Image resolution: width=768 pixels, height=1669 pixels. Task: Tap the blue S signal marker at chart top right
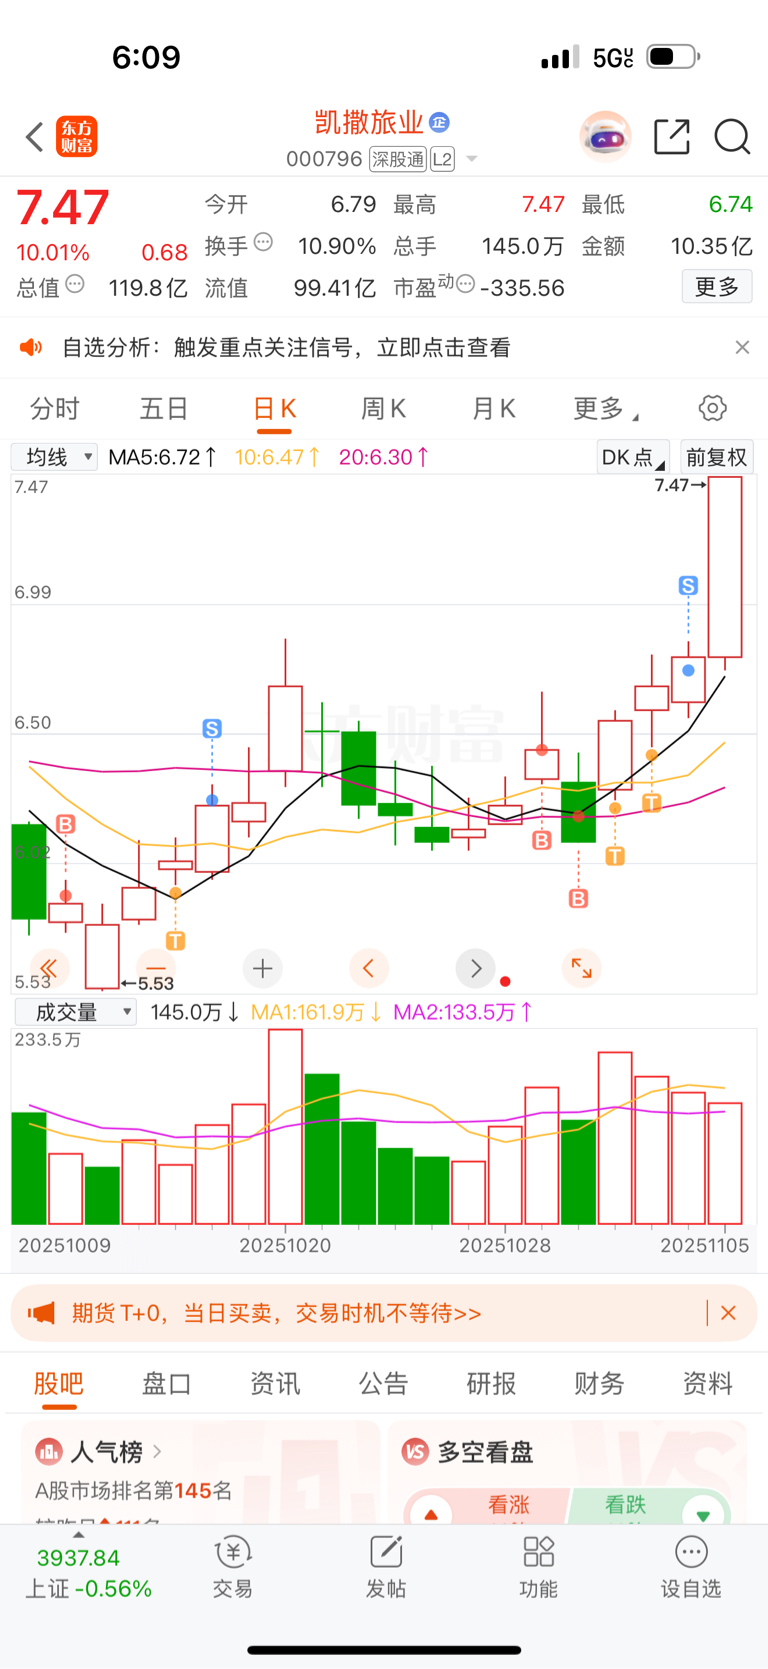(688, 585)
